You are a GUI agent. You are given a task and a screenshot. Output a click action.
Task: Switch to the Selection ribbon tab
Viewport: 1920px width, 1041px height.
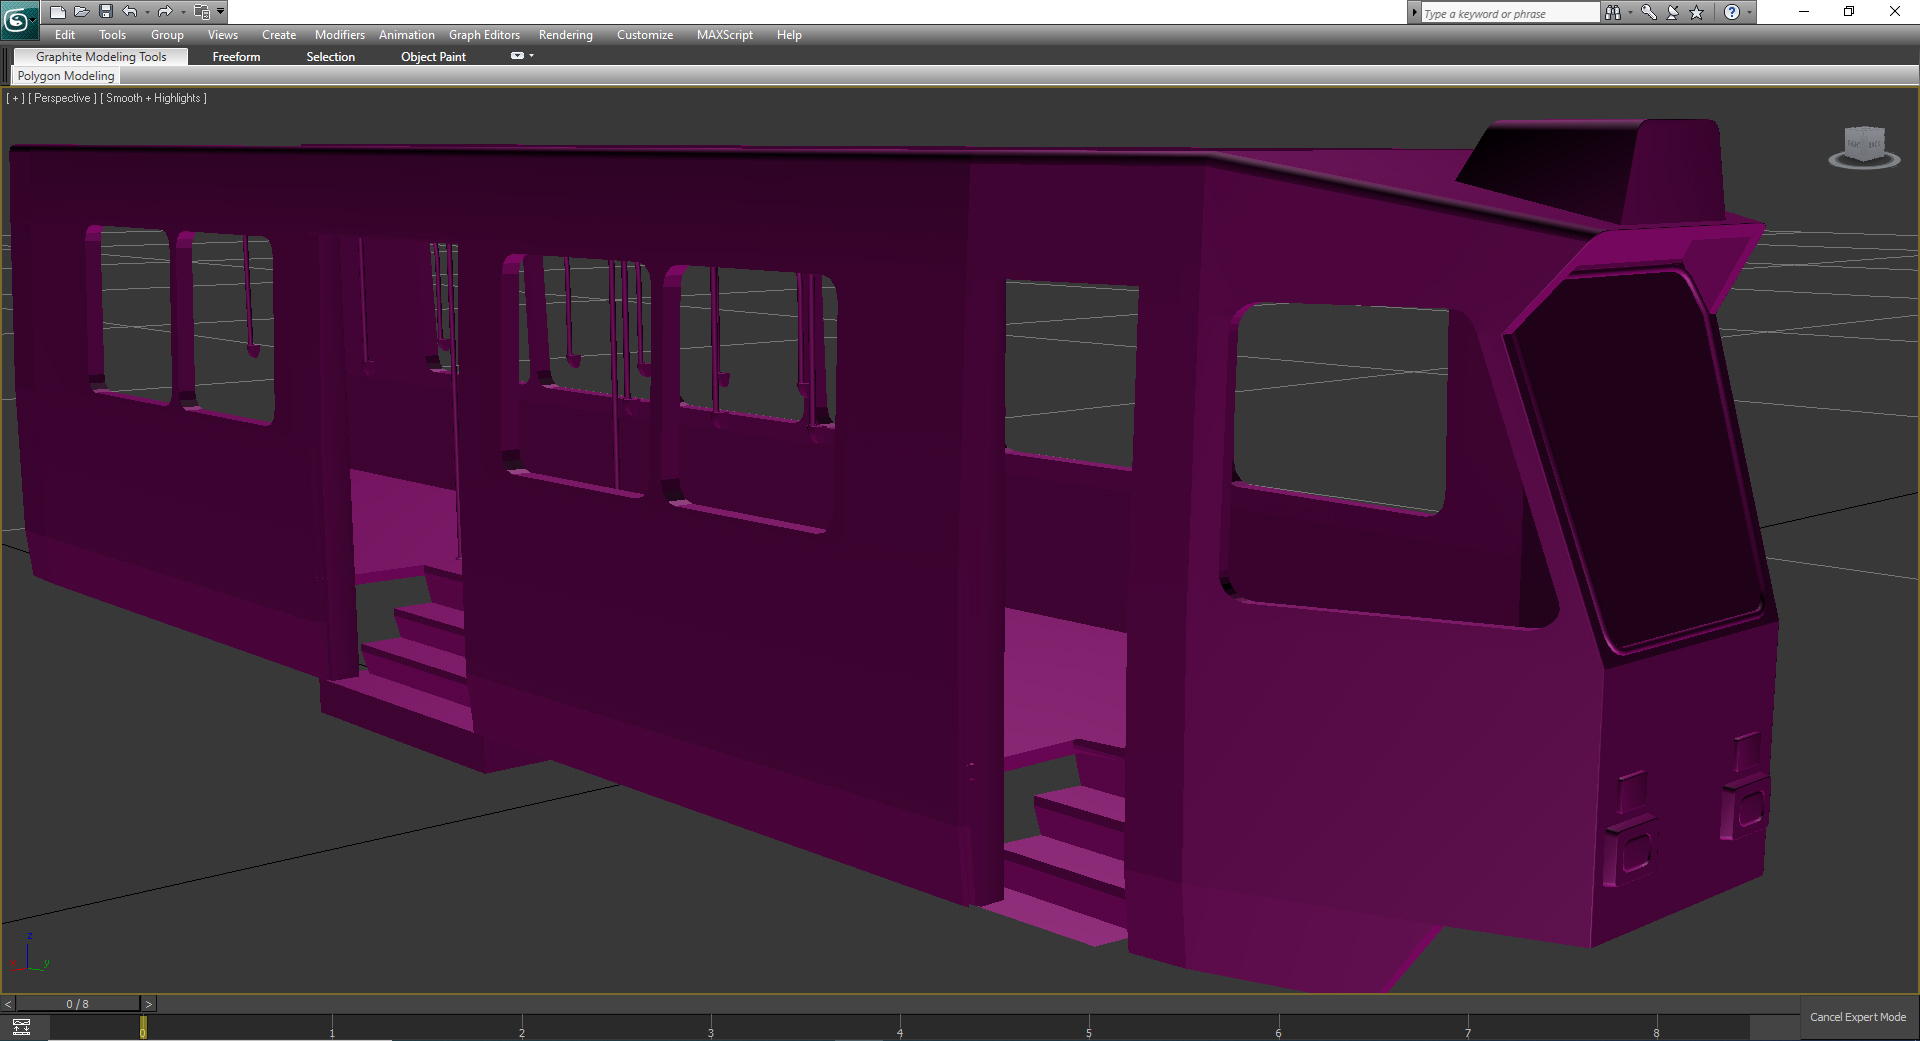[x=331, y=57]
